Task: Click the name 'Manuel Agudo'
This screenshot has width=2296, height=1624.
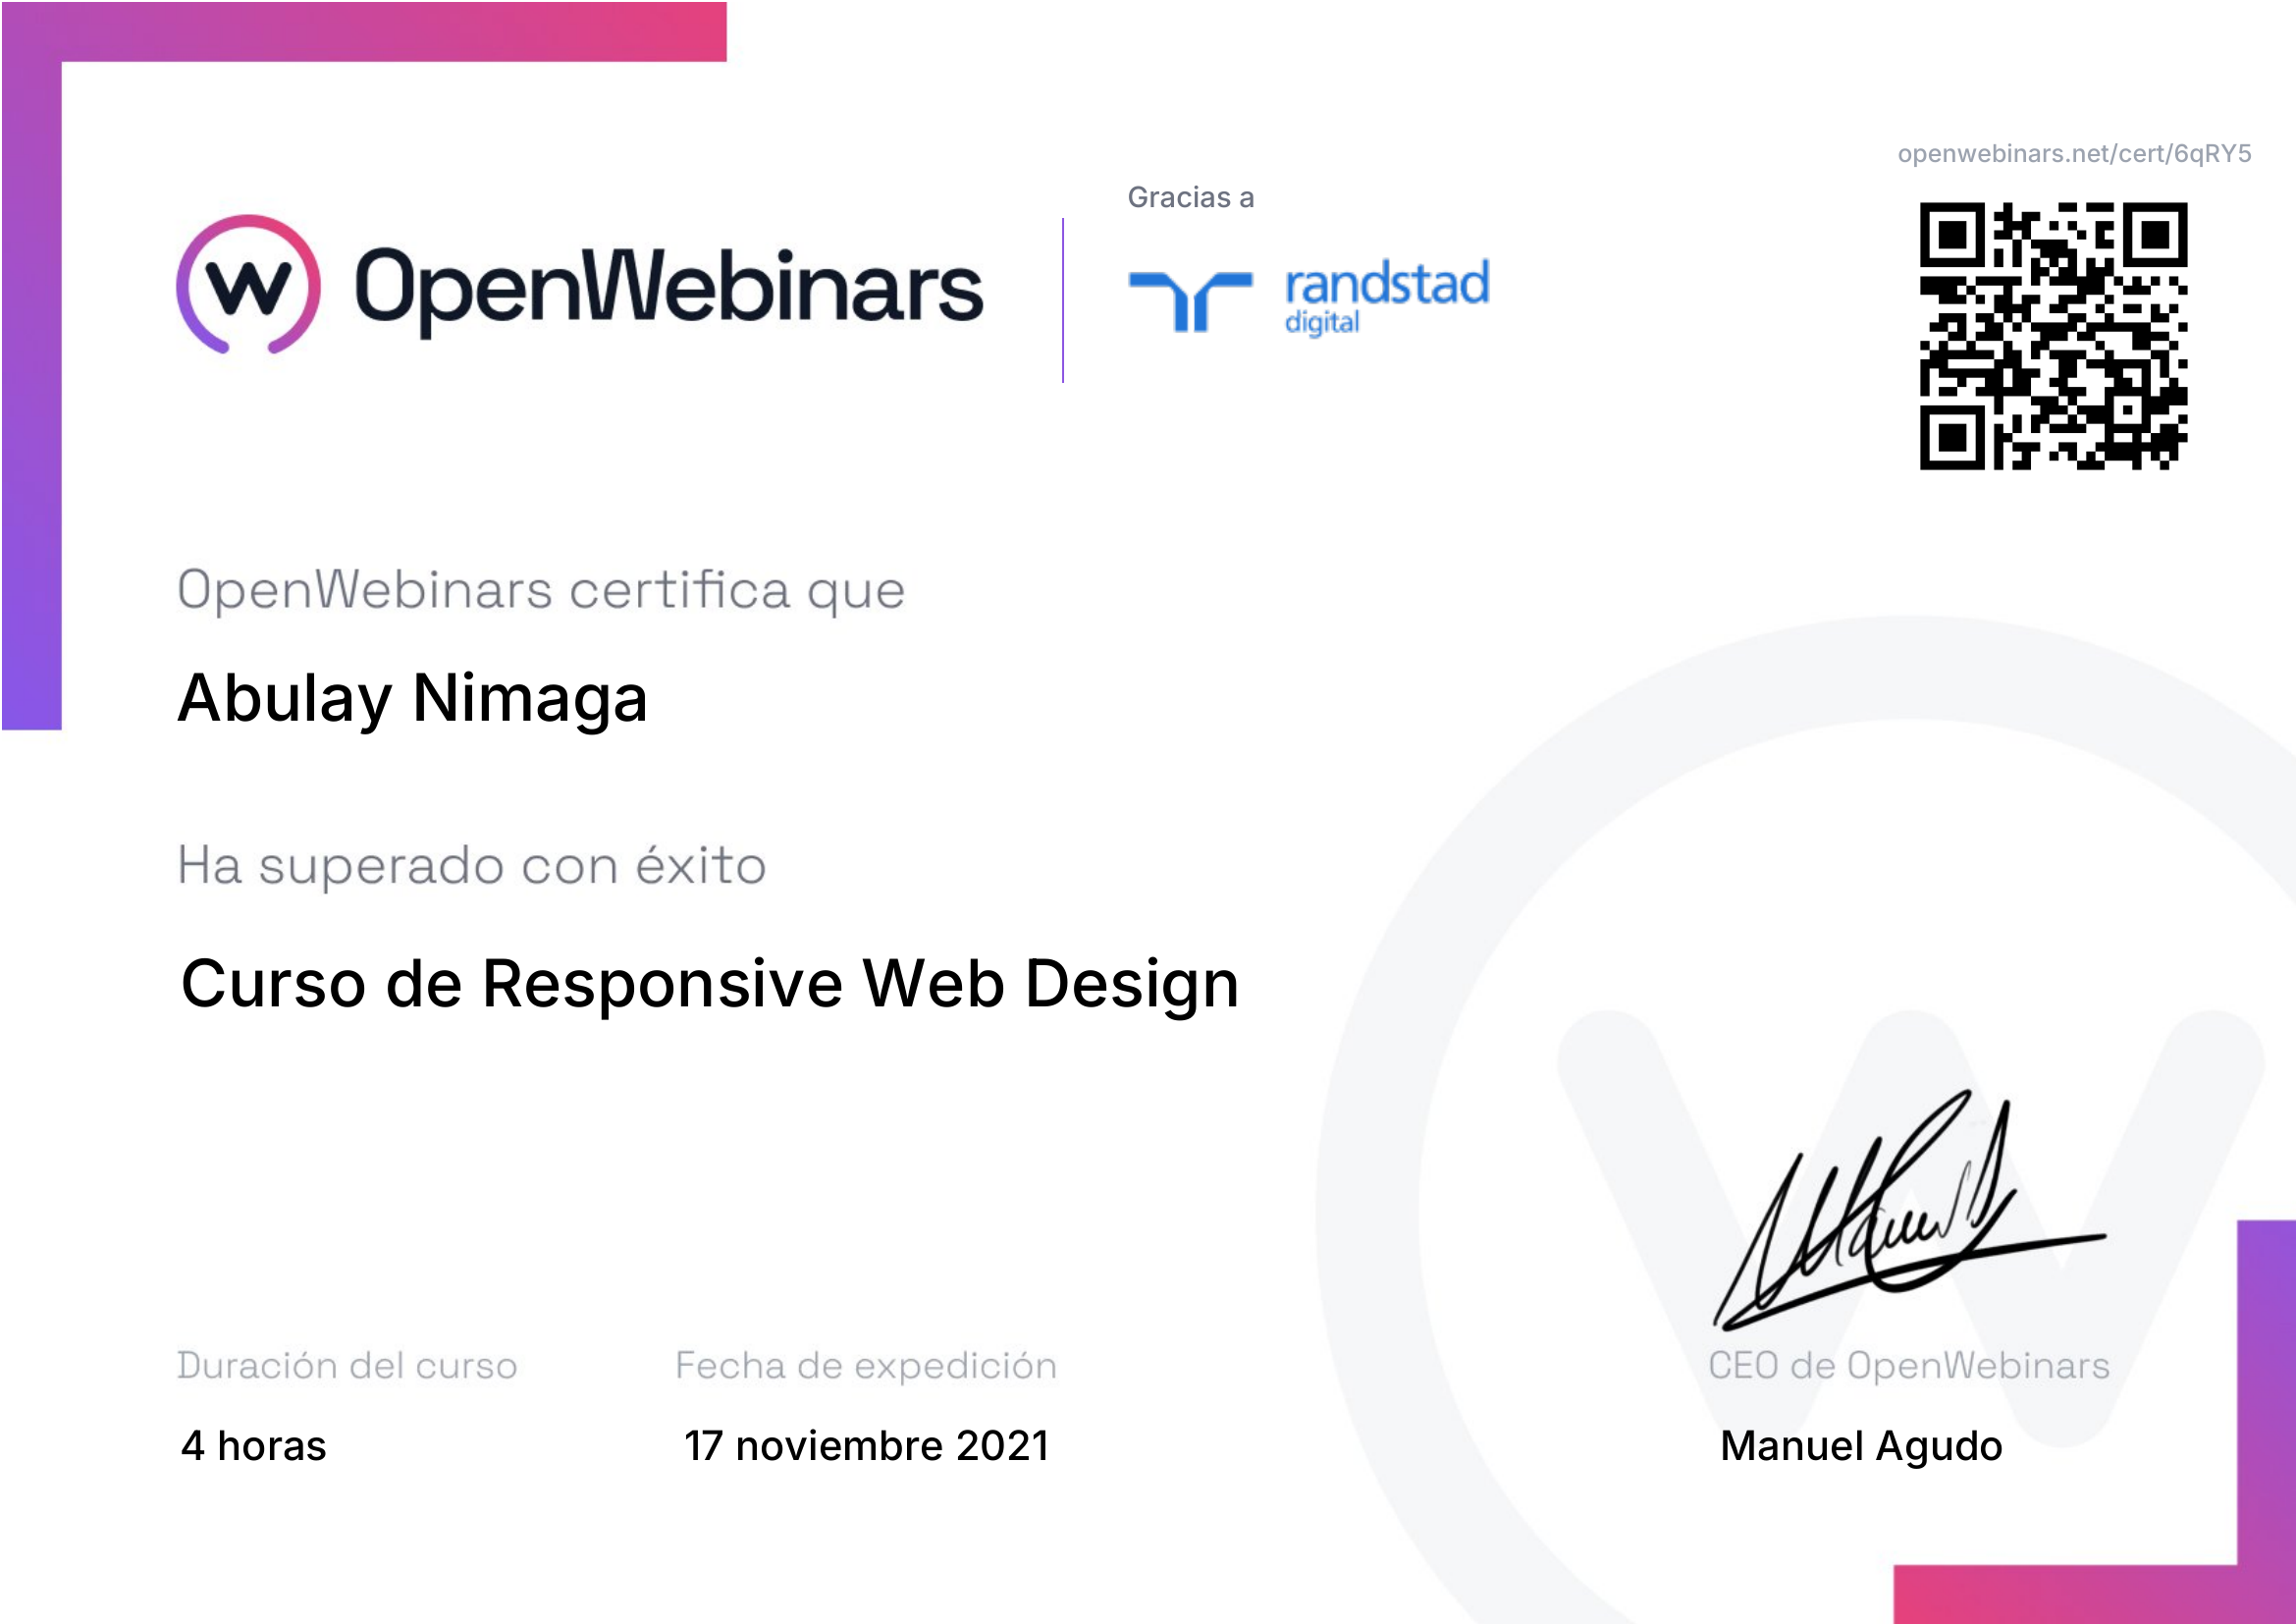Action: [1861, 1447]
